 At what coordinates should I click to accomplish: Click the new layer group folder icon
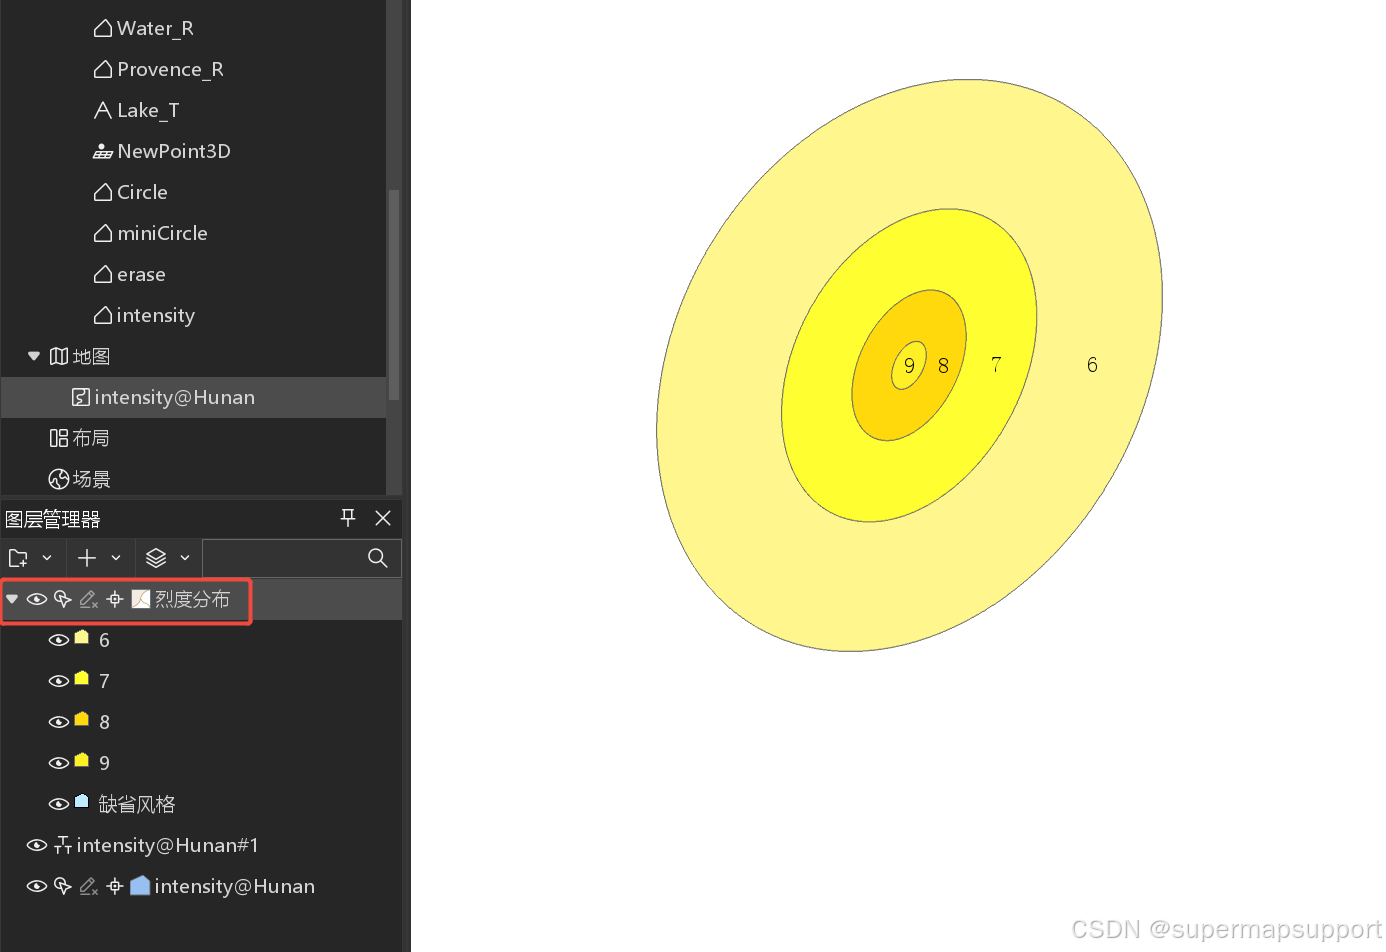tap(18, 558)
